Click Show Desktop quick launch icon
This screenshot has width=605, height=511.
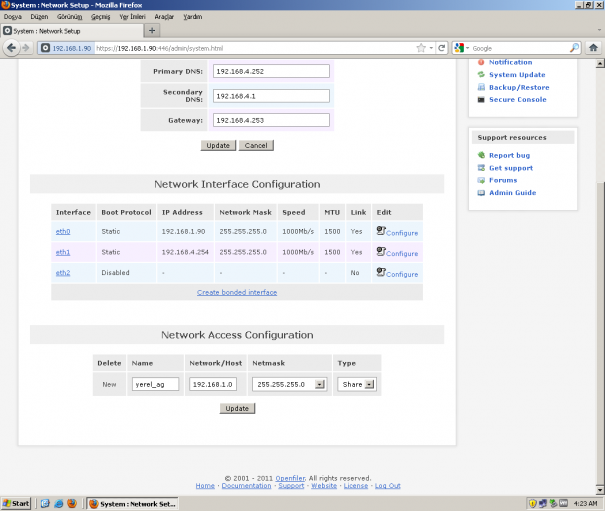[x=46, y=504]
